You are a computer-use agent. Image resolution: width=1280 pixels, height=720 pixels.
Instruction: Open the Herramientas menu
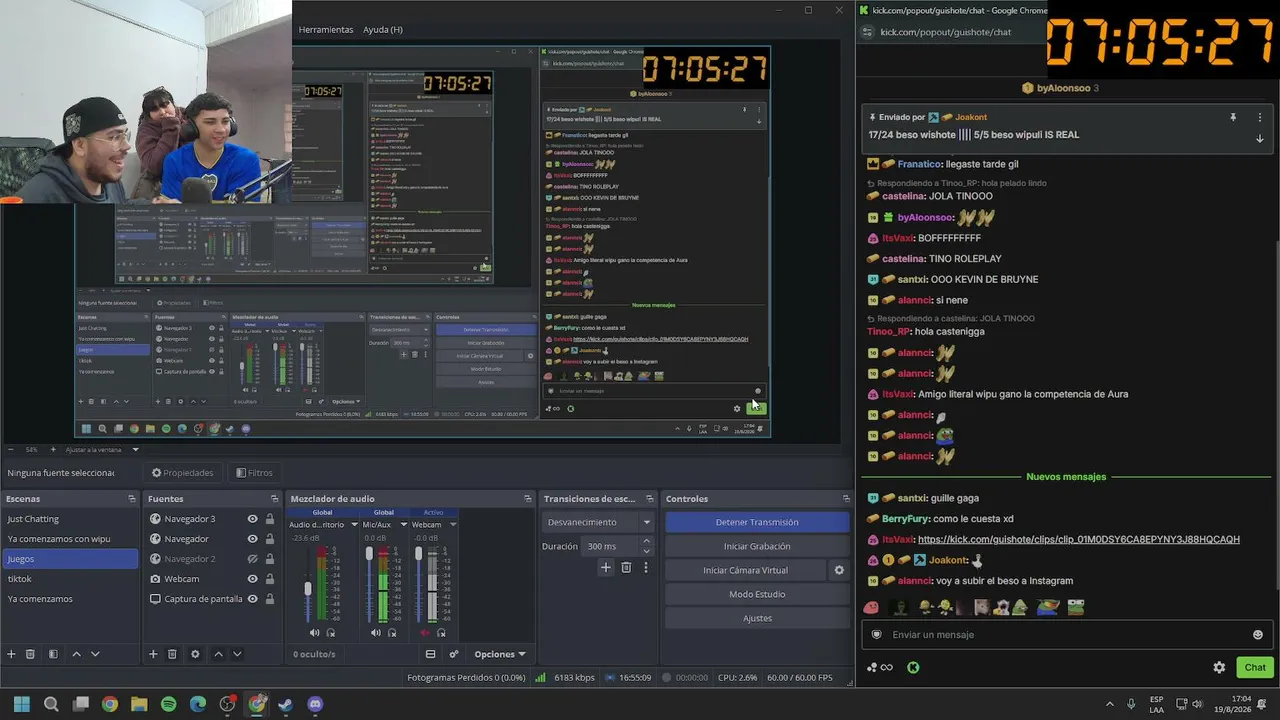pos(326,30)
